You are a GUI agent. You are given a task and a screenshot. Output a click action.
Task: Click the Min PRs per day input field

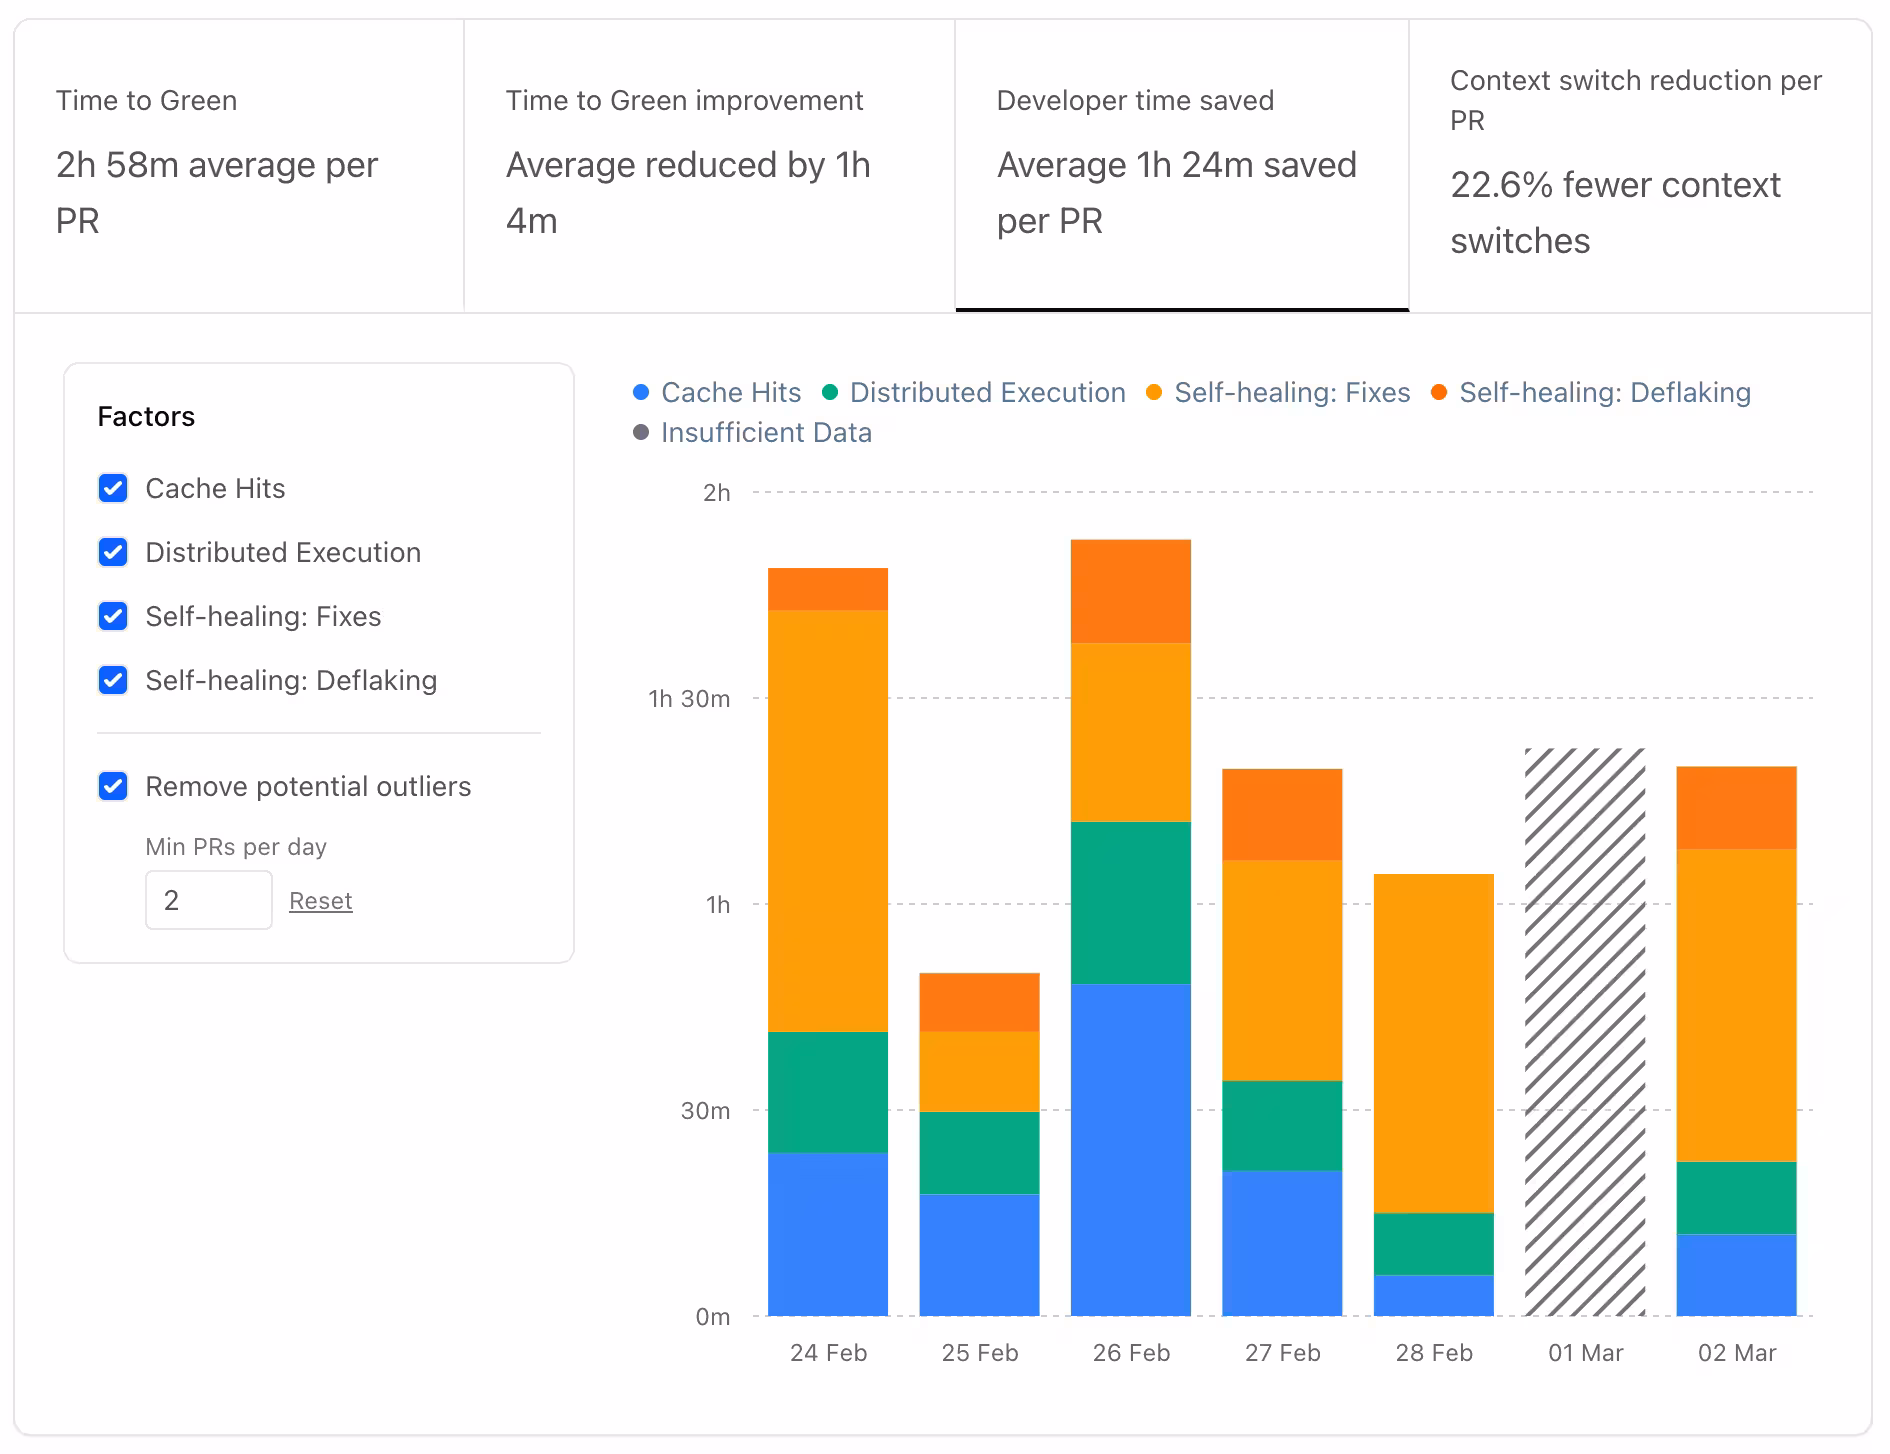[x=208, y=900]
